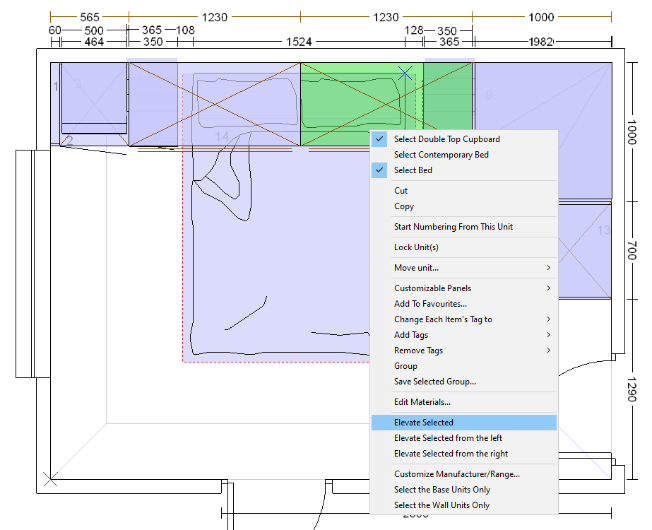652x530 pixels.
Task: Click the highlighted Elevate Selected entry
Action: 464,422
